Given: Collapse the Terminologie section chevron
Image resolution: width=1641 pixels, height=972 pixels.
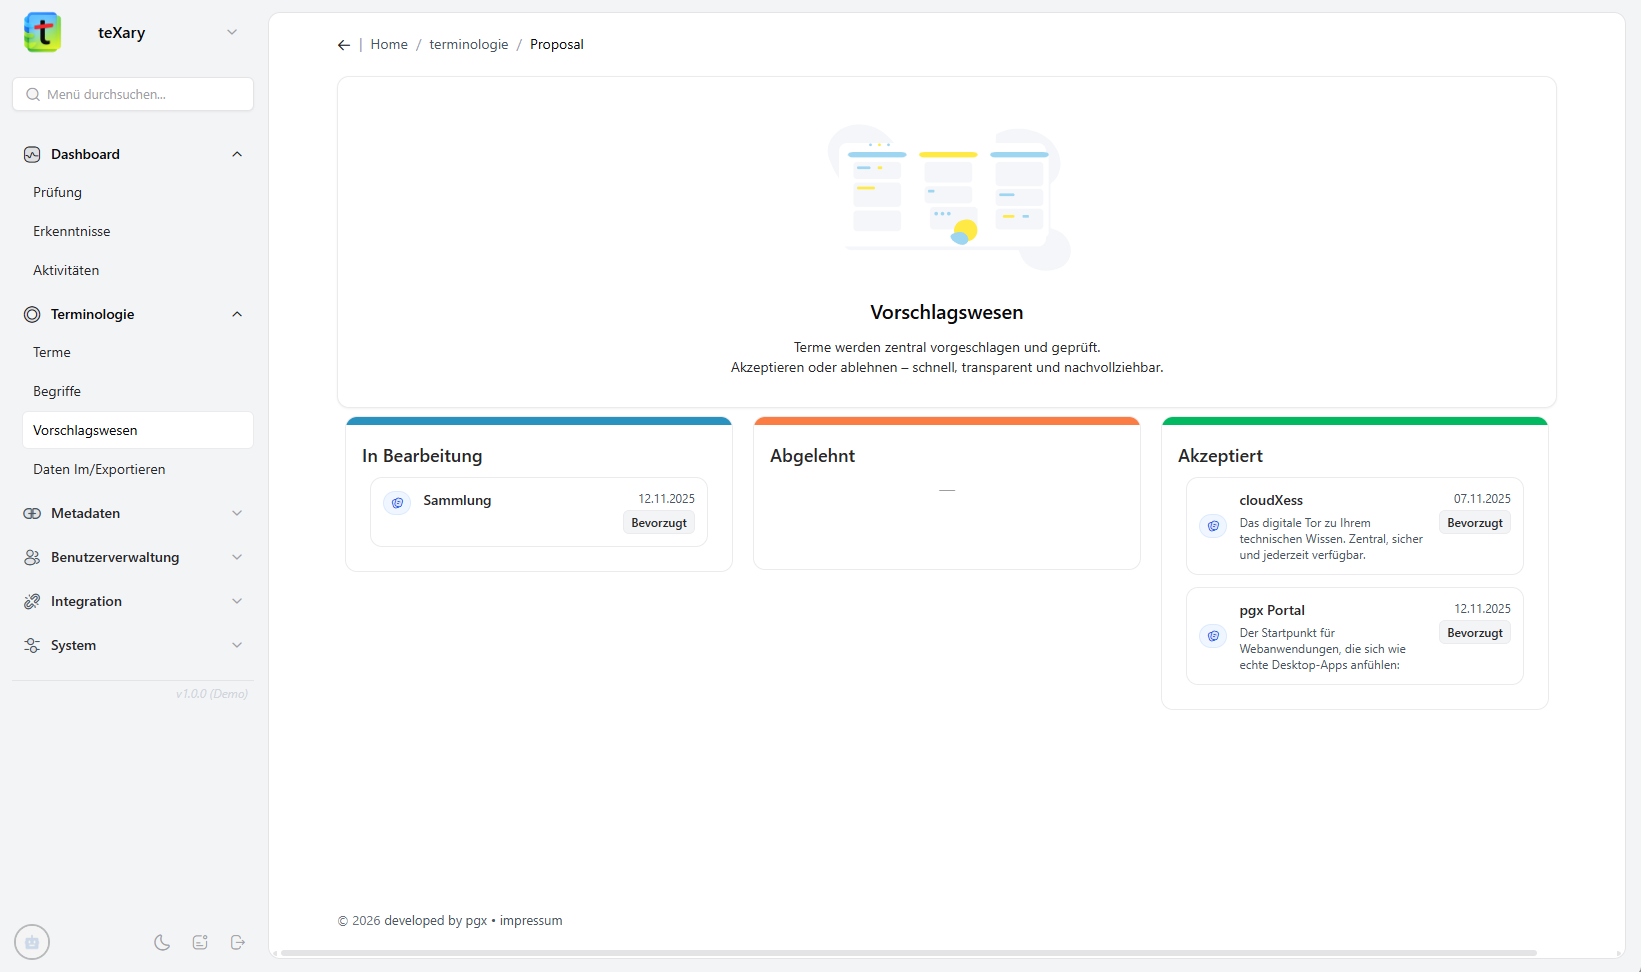Looking at the screenshot, I should pyautogui.click(x=237, y=314).
